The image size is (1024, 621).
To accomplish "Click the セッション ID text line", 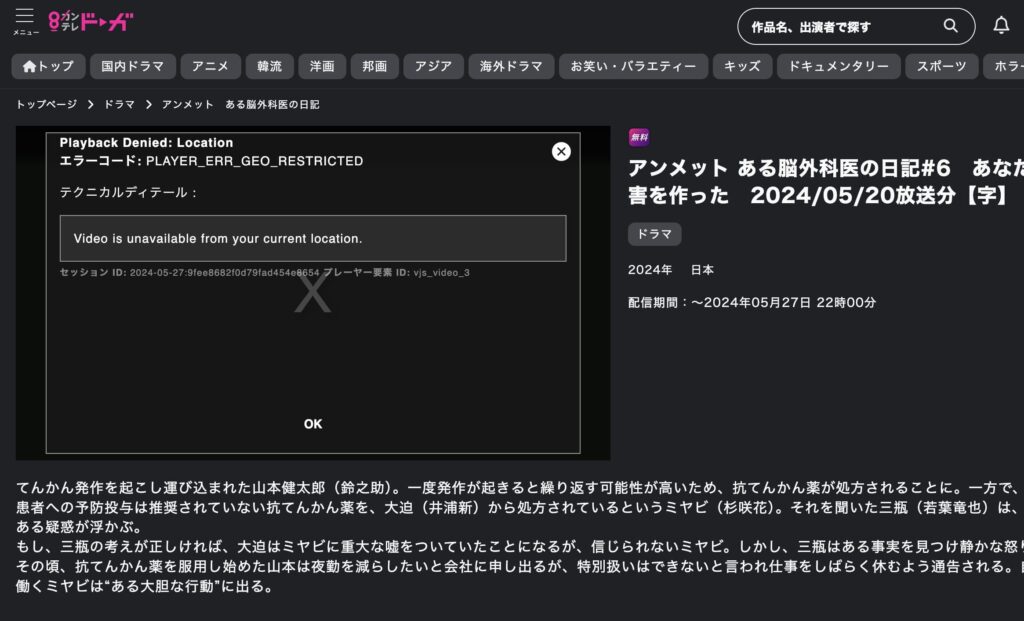I will point(264,272).
